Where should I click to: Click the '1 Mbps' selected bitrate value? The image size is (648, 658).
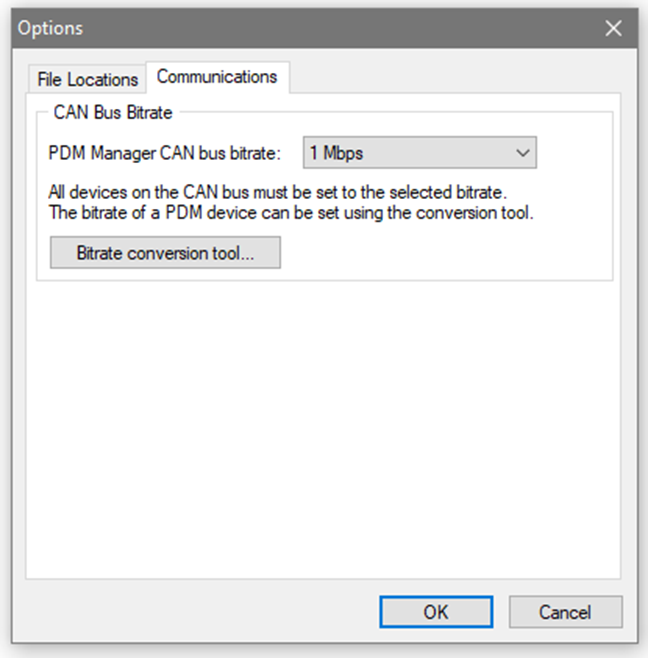coord(336,153)
